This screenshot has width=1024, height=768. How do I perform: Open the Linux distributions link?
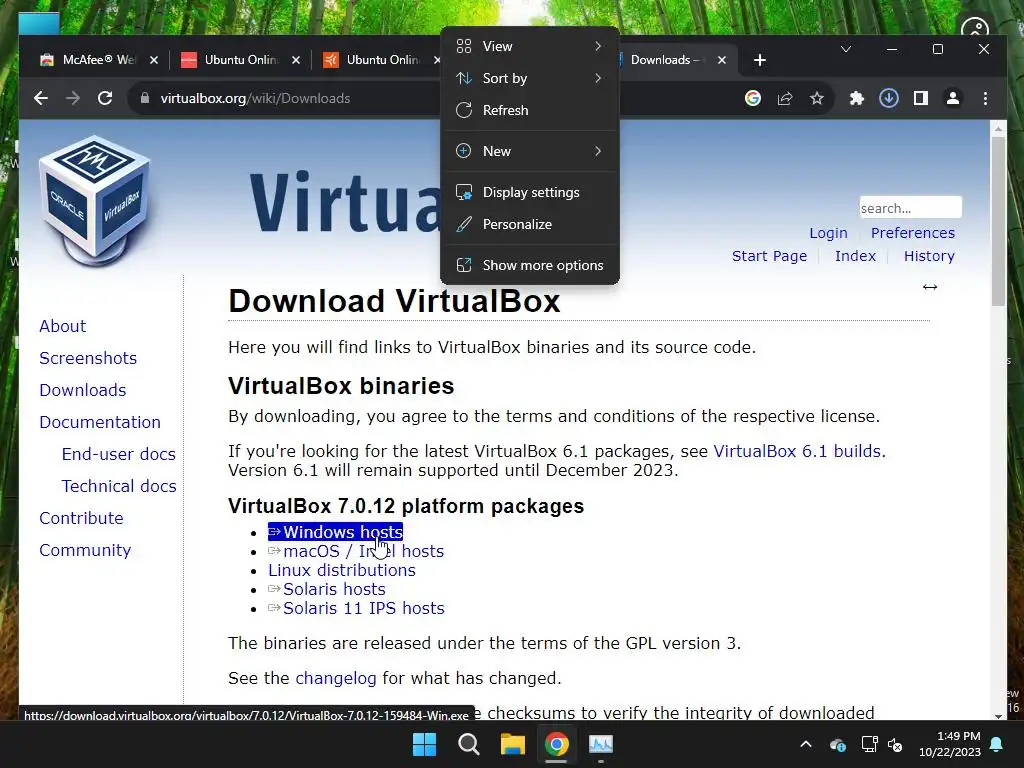tap(342, 570)
